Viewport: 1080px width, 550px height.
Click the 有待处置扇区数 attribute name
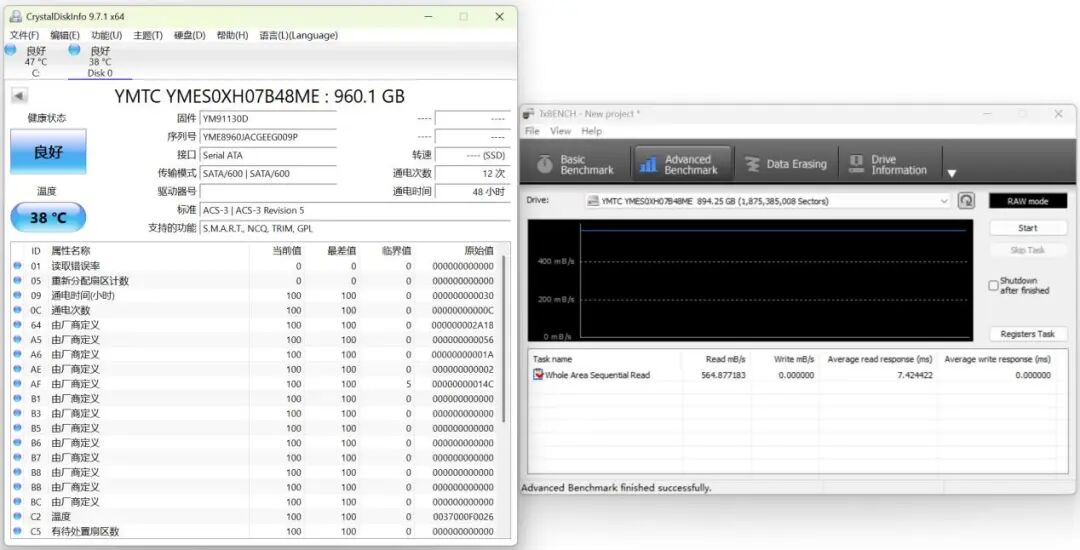(x=85, y=531)
